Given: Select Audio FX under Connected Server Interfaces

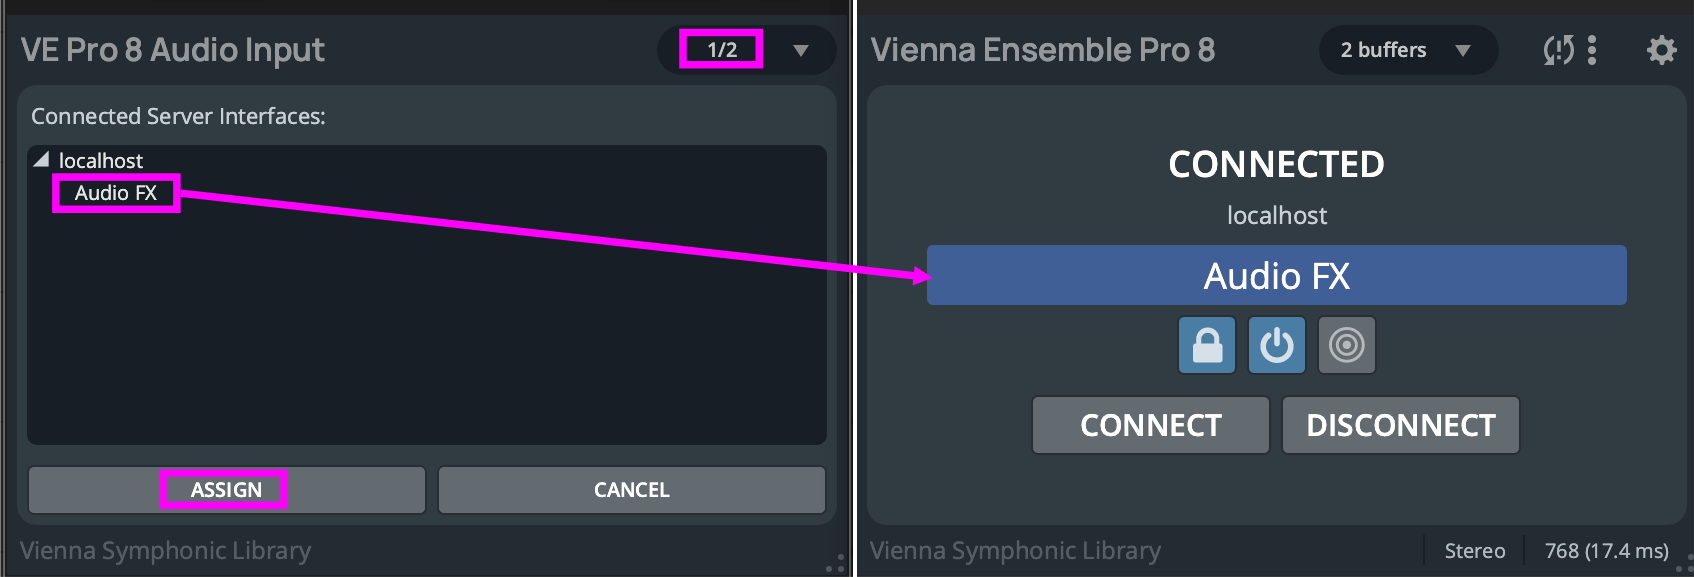Looking at the screenshot, I should click(x=116, y=193).
